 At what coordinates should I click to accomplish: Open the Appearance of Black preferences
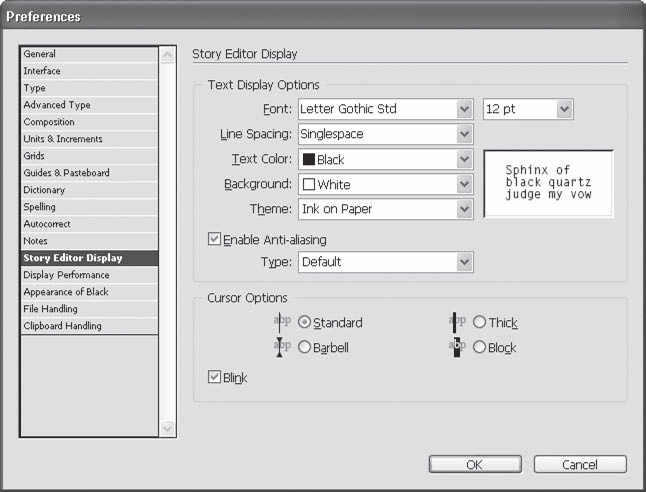(x=66, y=292)
